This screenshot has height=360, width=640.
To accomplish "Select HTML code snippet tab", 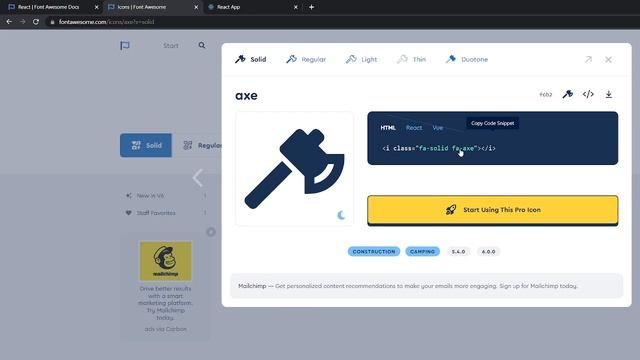I will 388,128.
